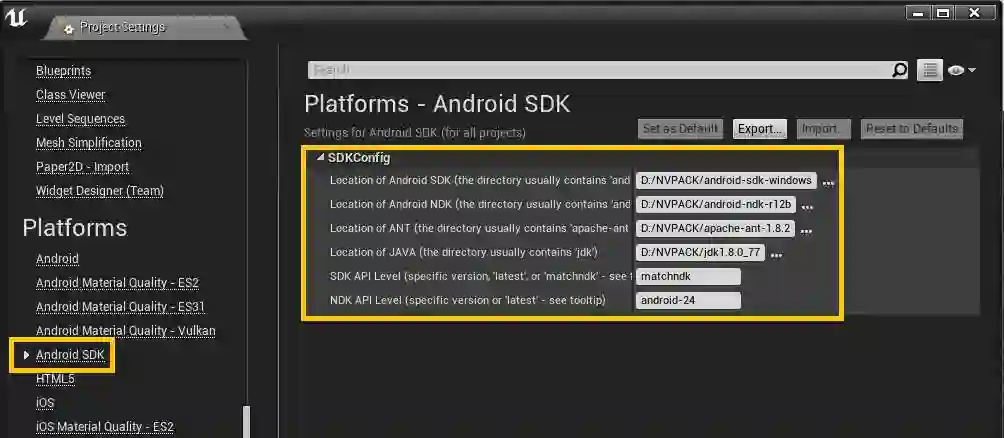Edit the NDK API Level android-24 field
The height and width of the screenshot is (438, 1004).
688,300
